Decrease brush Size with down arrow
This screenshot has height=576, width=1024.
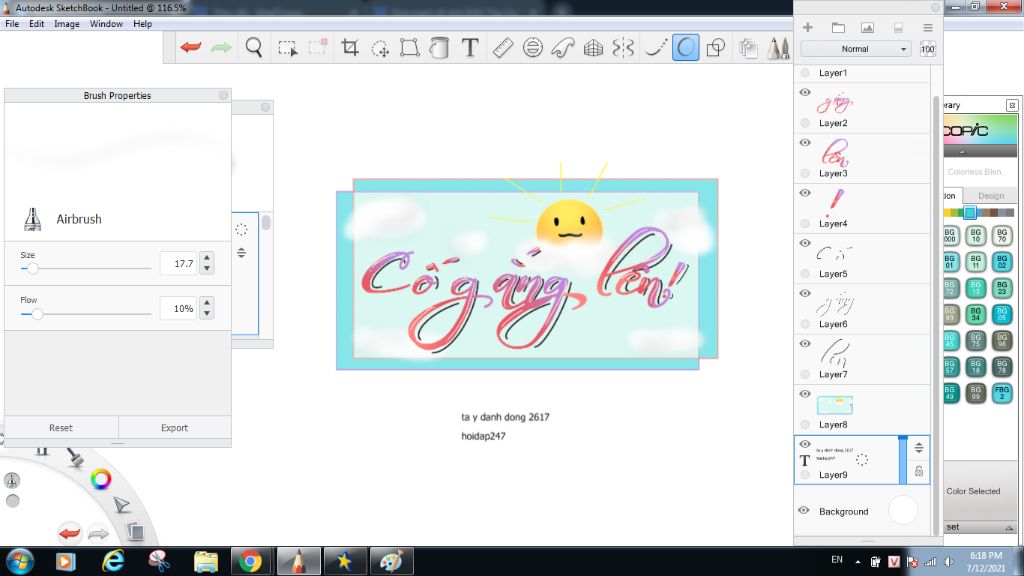(207, 268)
